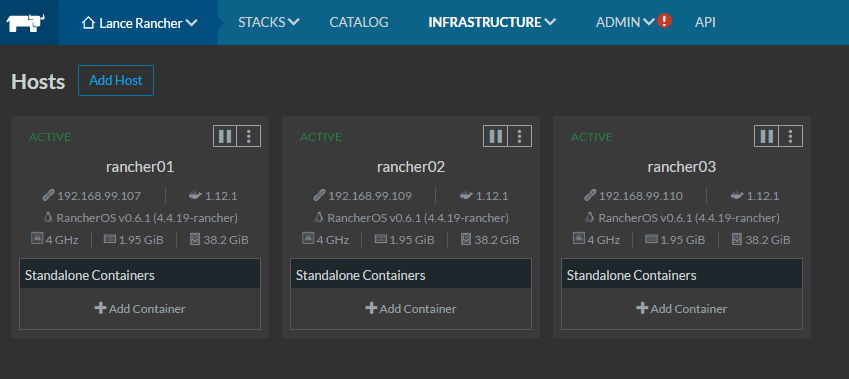Click the memory icon on rancher01

[110, 239]
